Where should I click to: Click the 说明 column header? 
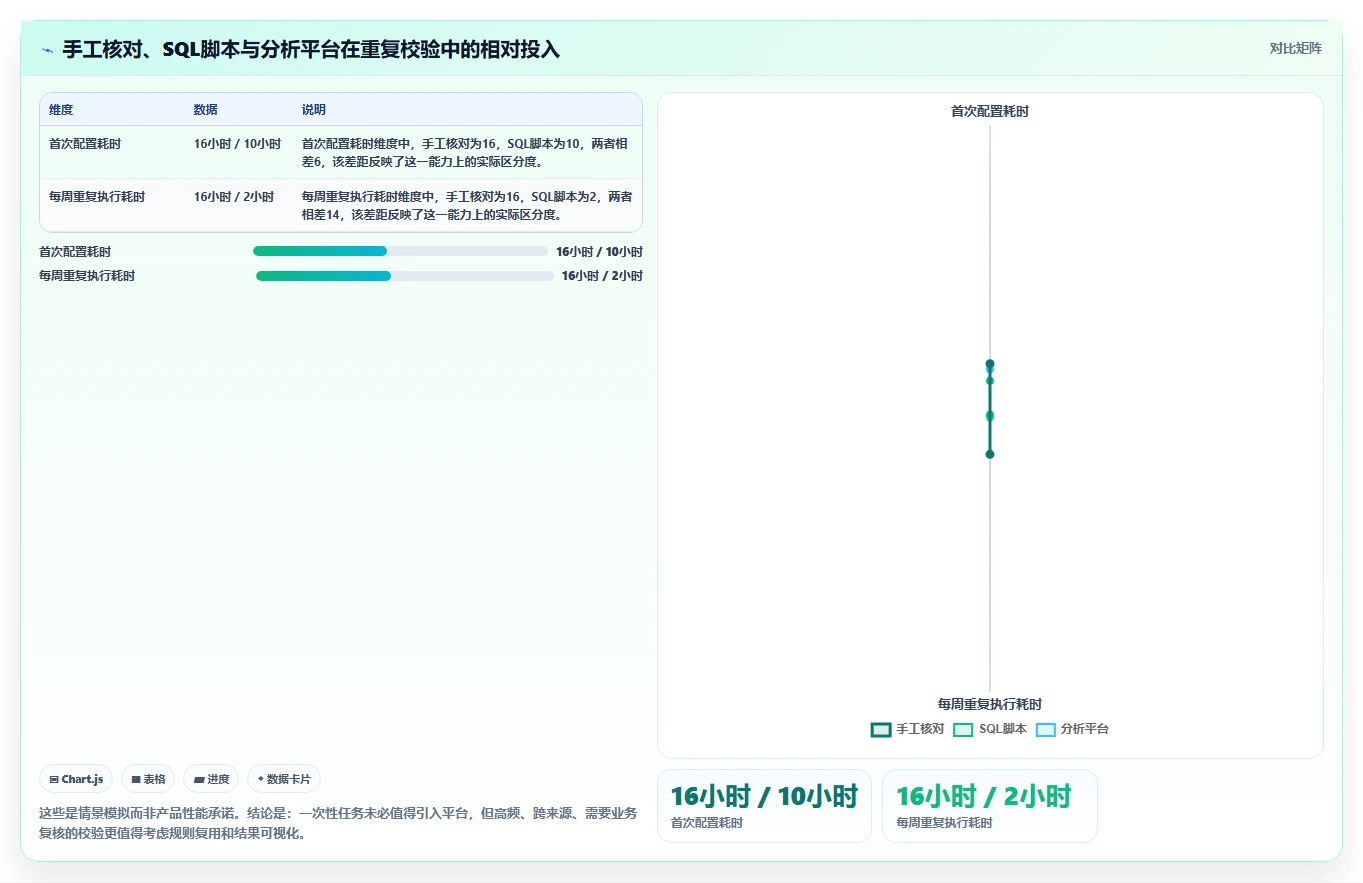[x=313, y=110]
